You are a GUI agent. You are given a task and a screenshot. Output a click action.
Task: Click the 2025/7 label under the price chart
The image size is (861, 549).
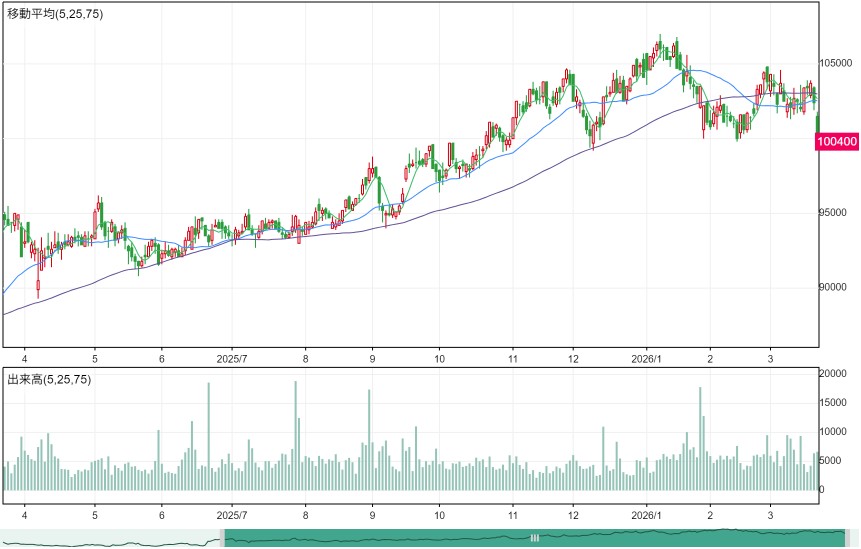[232, 358]
